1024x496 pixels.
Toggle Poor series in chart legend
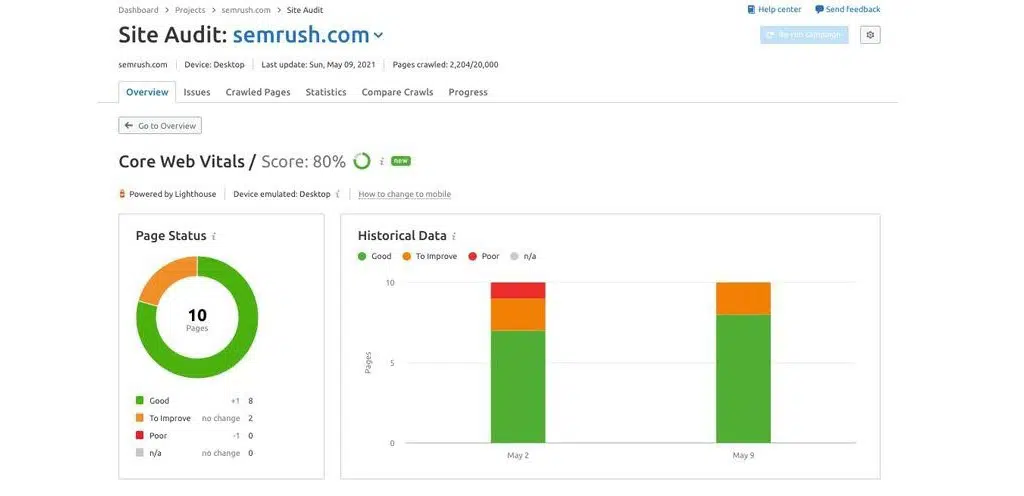484,256
